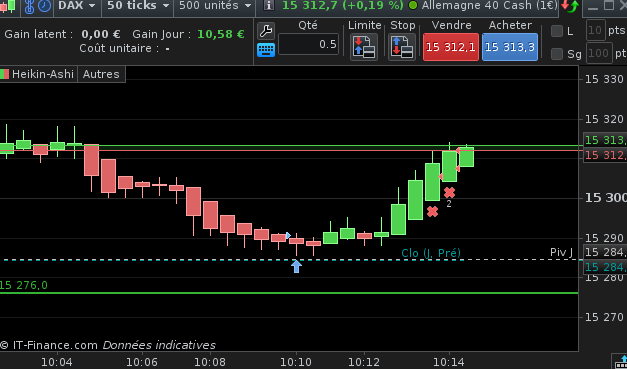627x369 pixels.
Task: Click the Qté quantity field showing 0.5
Action: pos(308,44)
